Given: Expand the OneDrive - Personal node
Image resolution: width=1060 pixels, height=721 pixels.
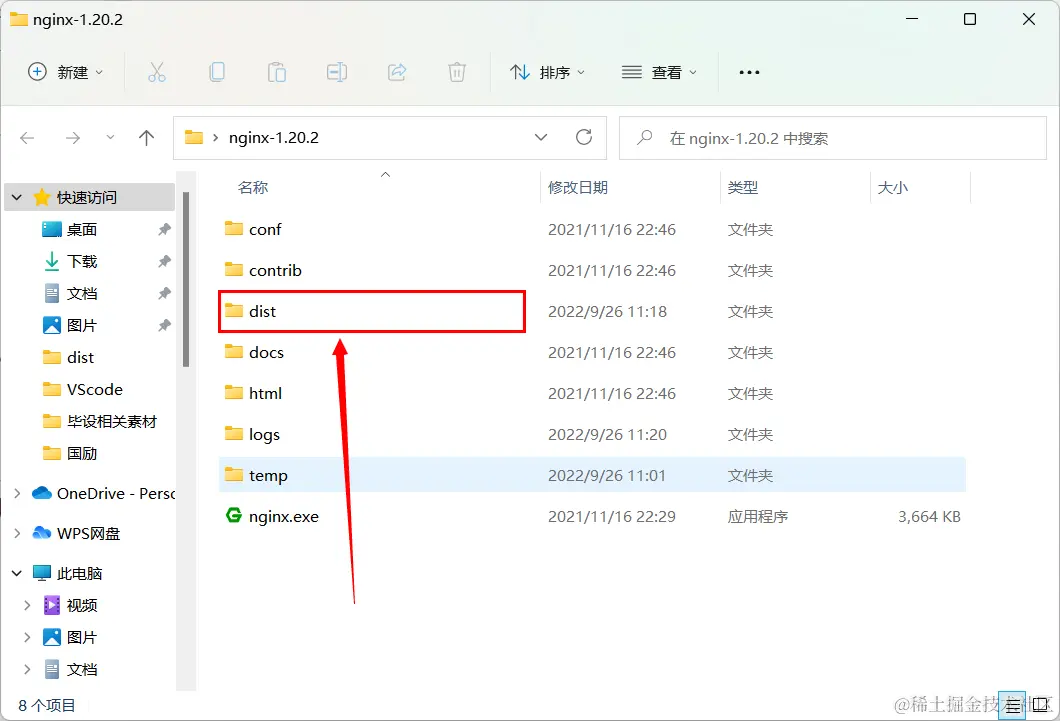Looking at the screenshot, I should (x=17, y=494).
